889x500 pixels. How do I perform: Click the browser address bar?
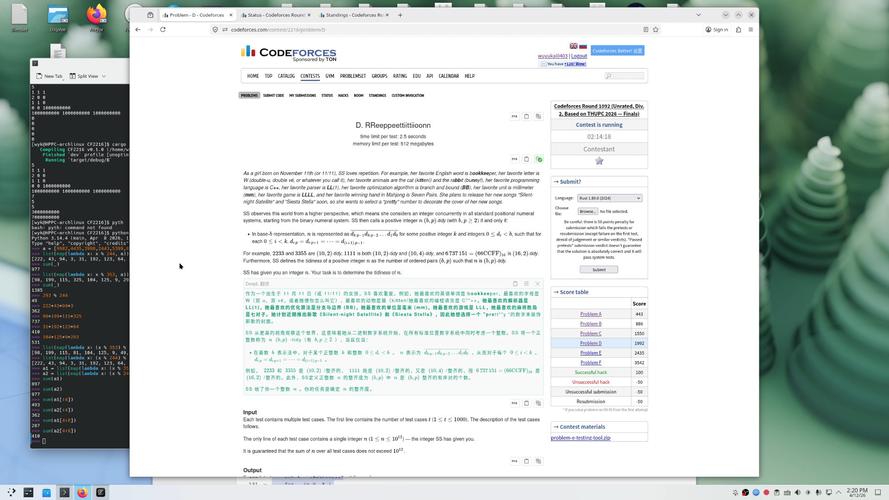pyautogui.click(x=434, y=29)
